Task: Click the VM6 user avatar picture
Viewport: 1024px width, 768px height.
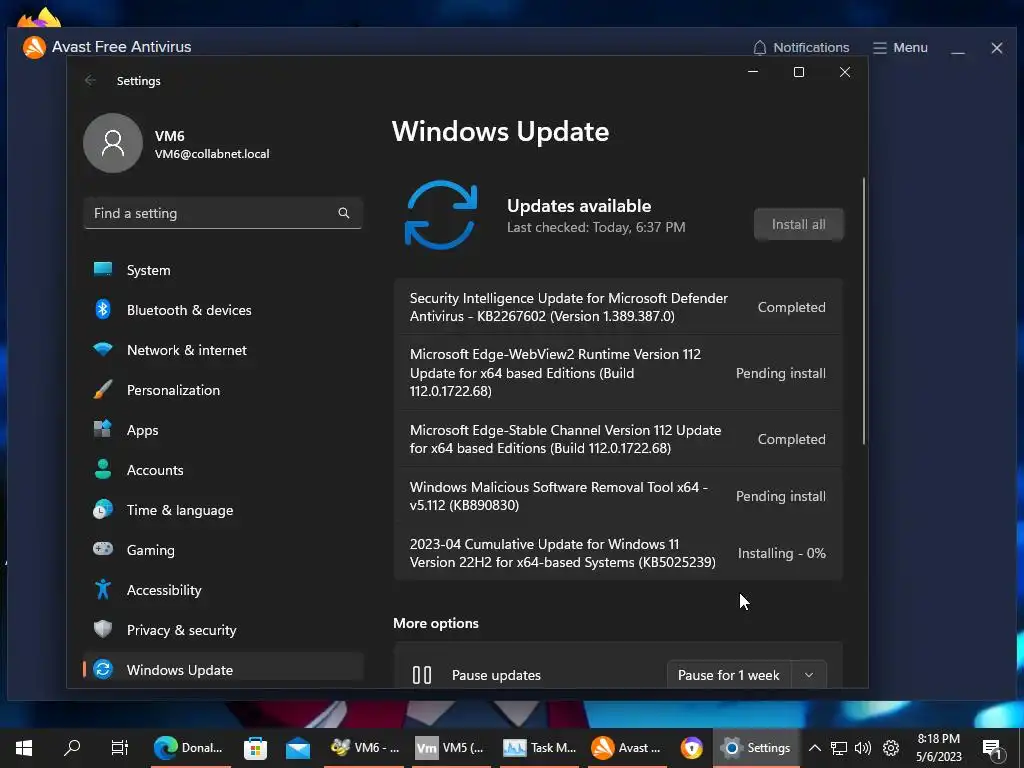Action: pyautogui.click(x=113, y=143)
